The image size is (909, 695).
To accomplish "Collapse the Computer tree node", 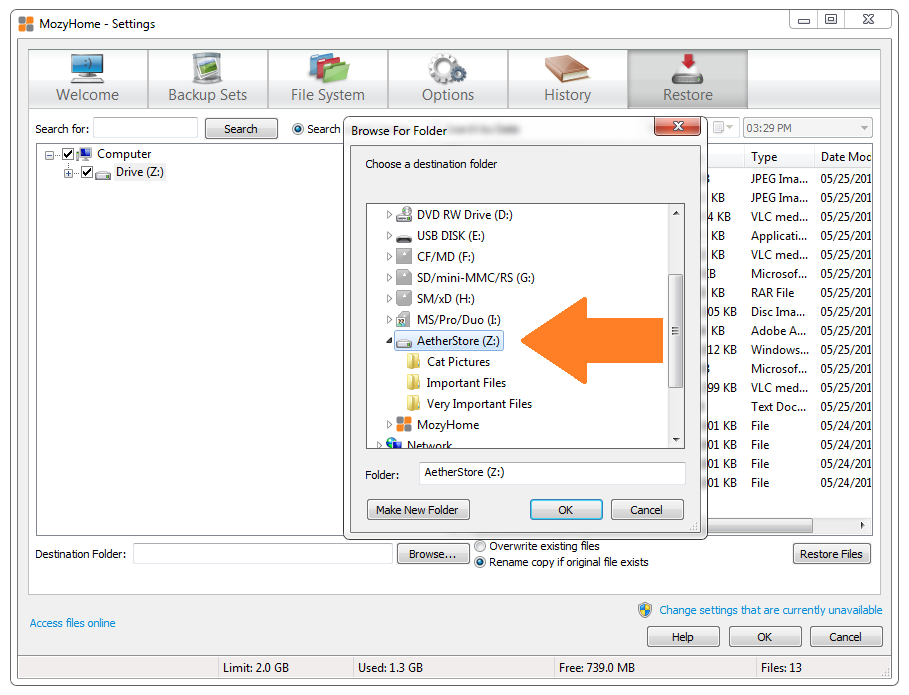I will tap(50, 155).
